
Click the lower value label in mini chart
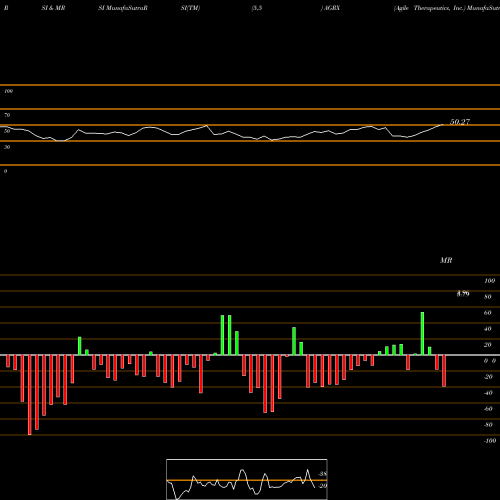click(x=323, y=486)
